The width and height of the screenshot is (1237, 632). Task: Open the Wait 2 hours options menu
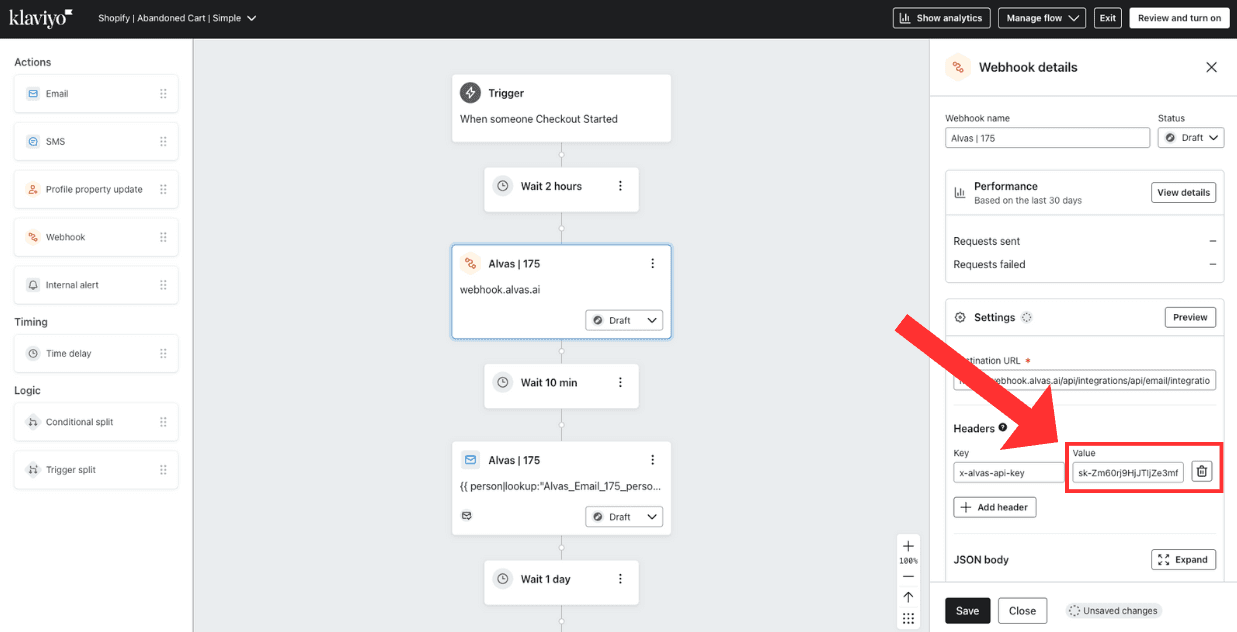[620, 186]
